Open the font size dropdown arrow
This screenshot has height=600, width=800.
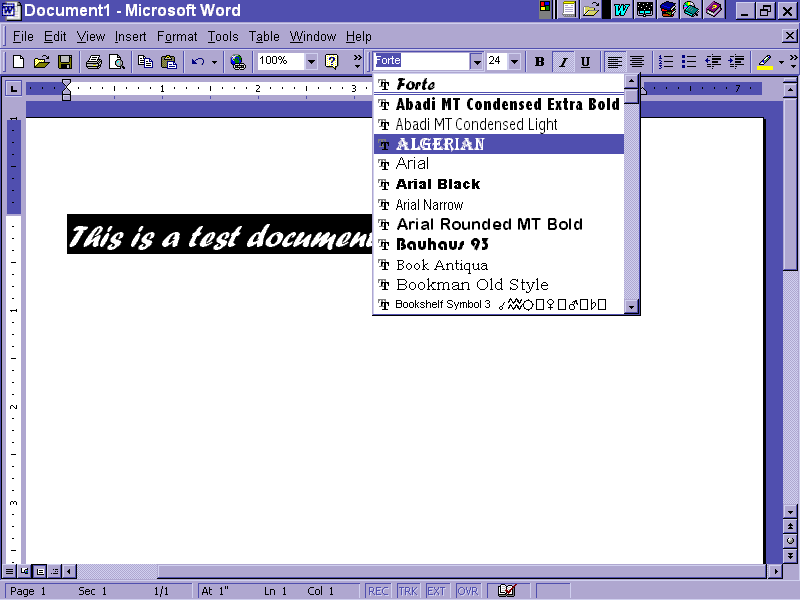pos(515,62)
